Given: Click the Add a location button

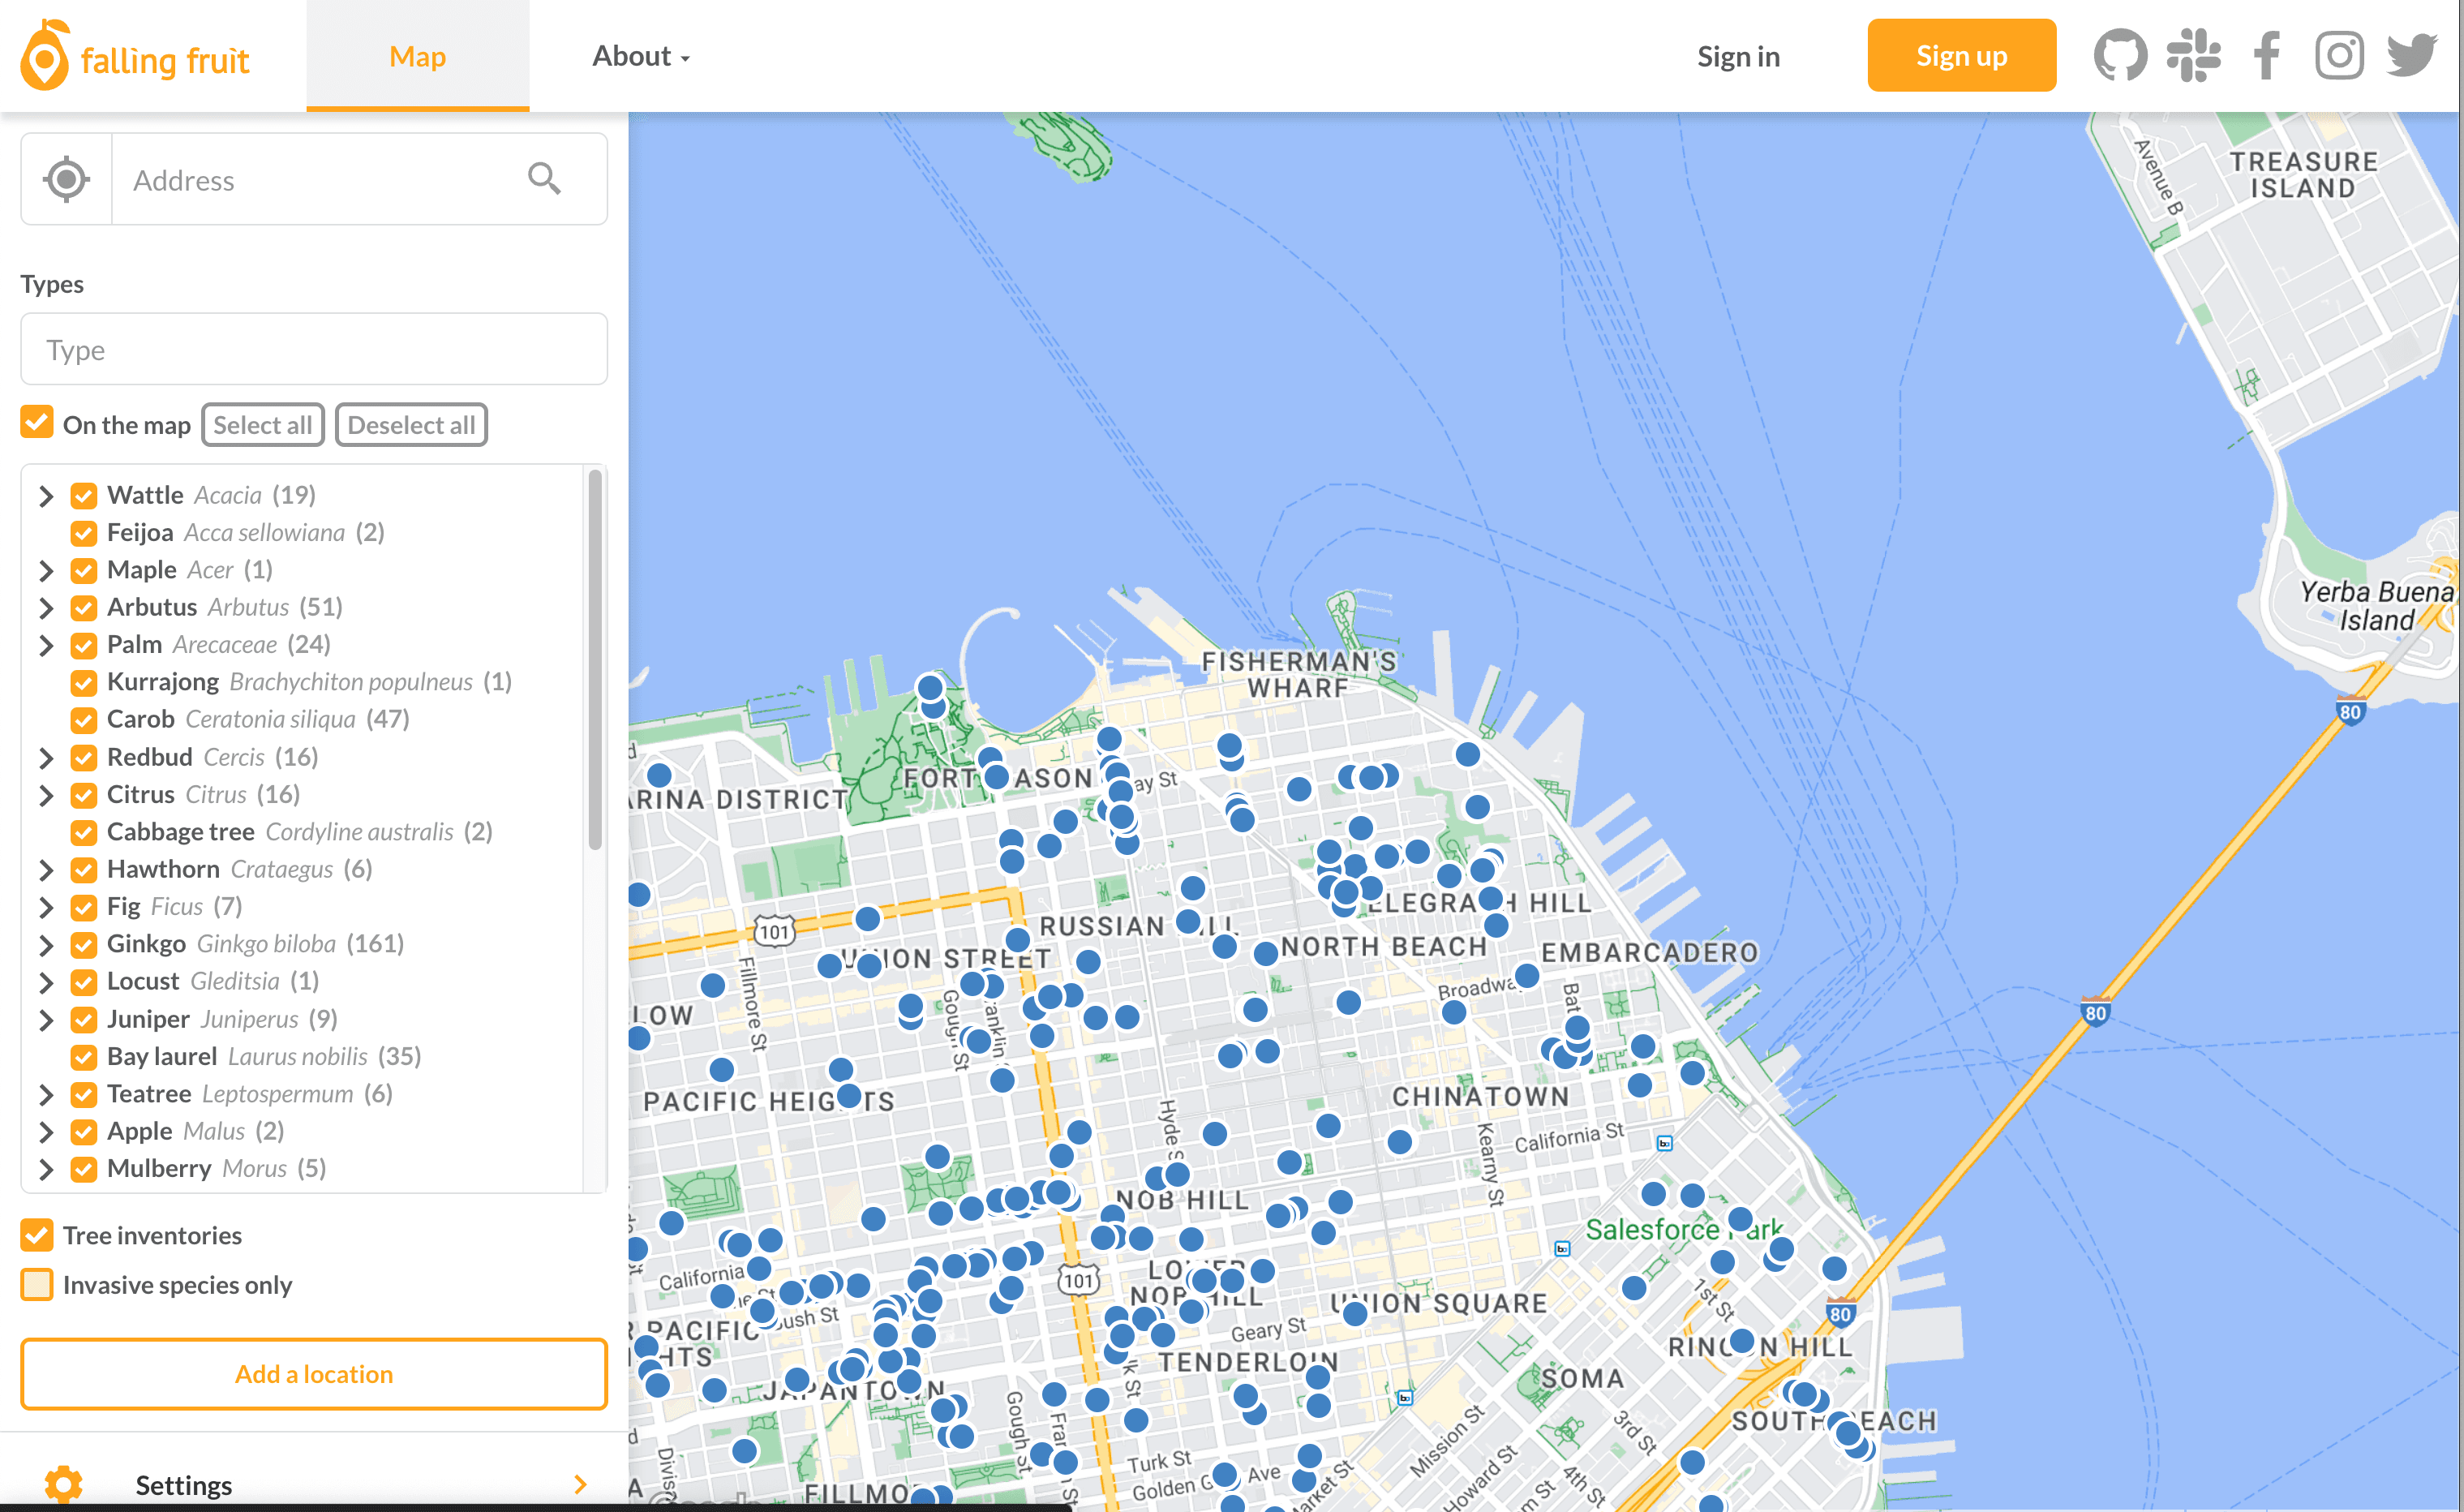Looking at the screenshot, I should (x=314, y=1374).
